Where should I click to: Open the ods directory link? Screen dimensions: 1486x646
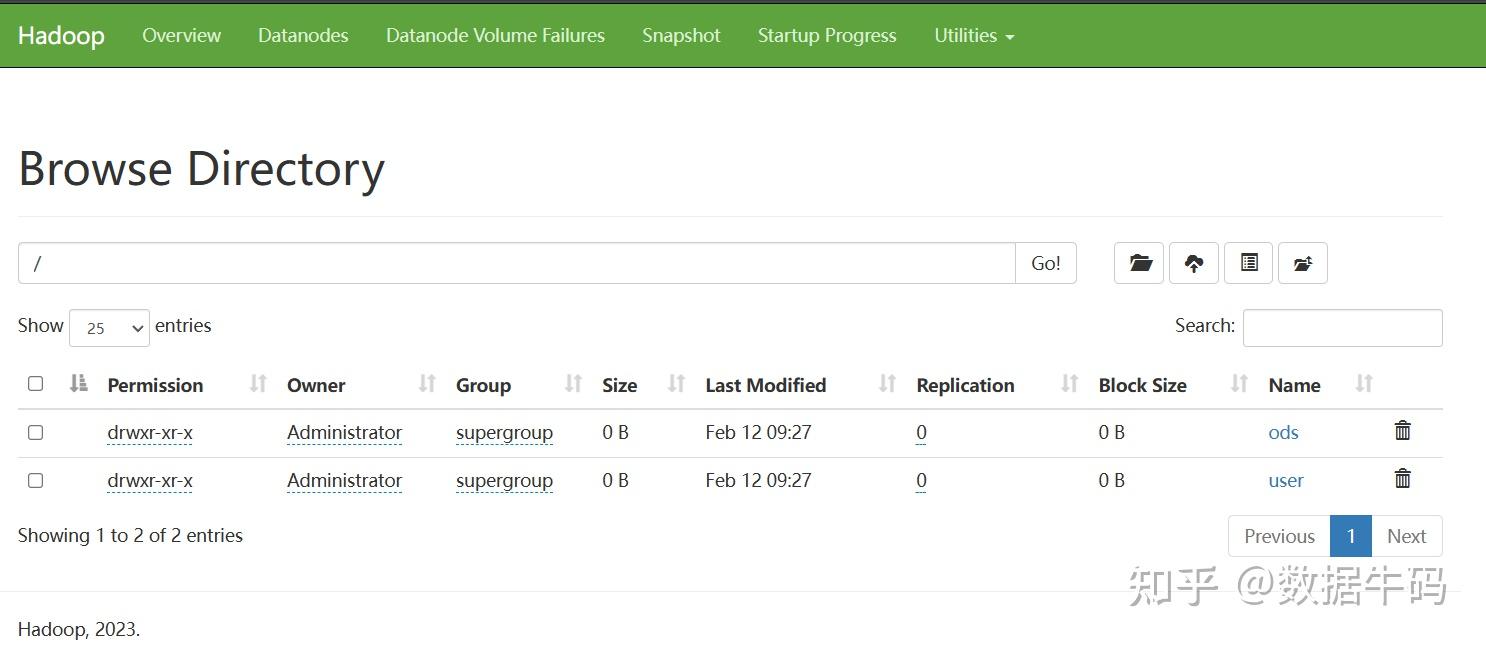pyautogui.click(x=1283, y=433)
